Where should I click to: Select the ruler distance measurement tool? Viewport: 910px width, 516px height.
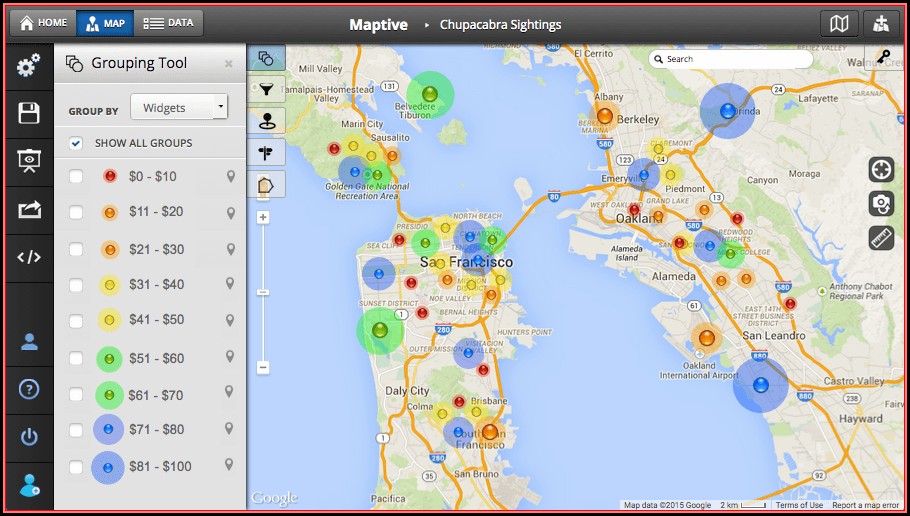[x=881, y=238]
